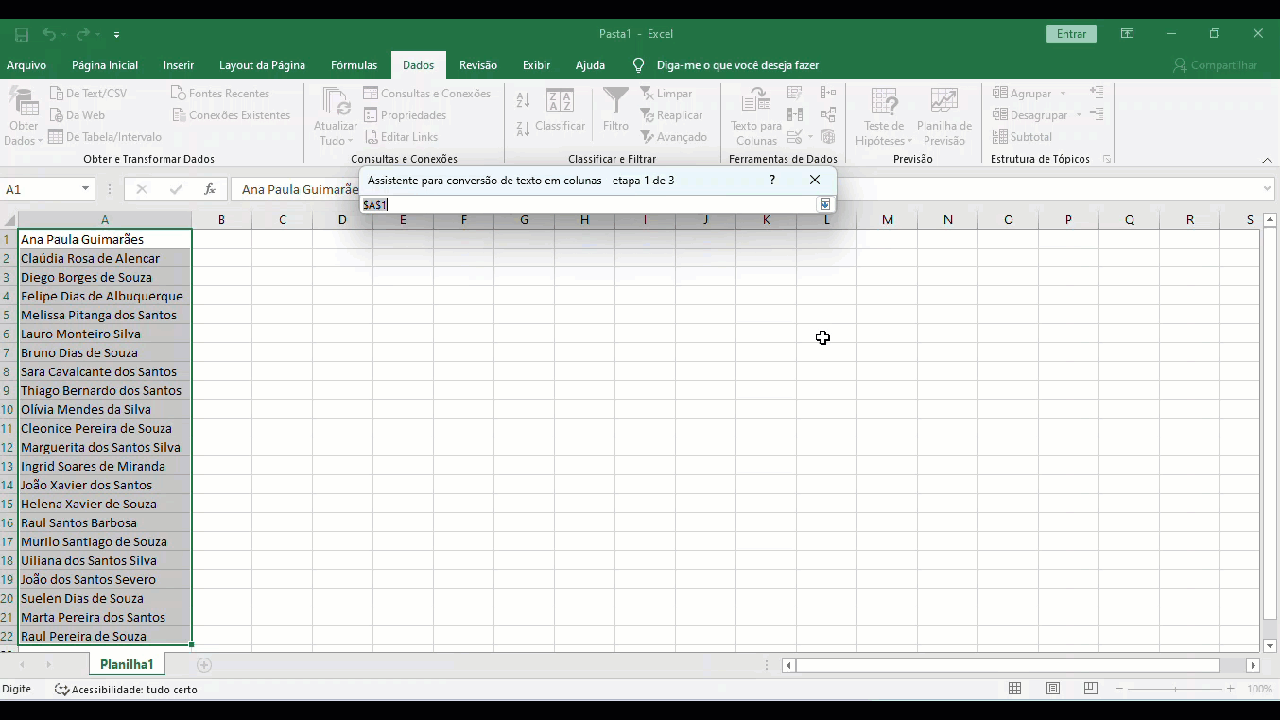The image size is (1280, 720).
Task: Switch to the Página Inicial tab
Action: point(104,65)
